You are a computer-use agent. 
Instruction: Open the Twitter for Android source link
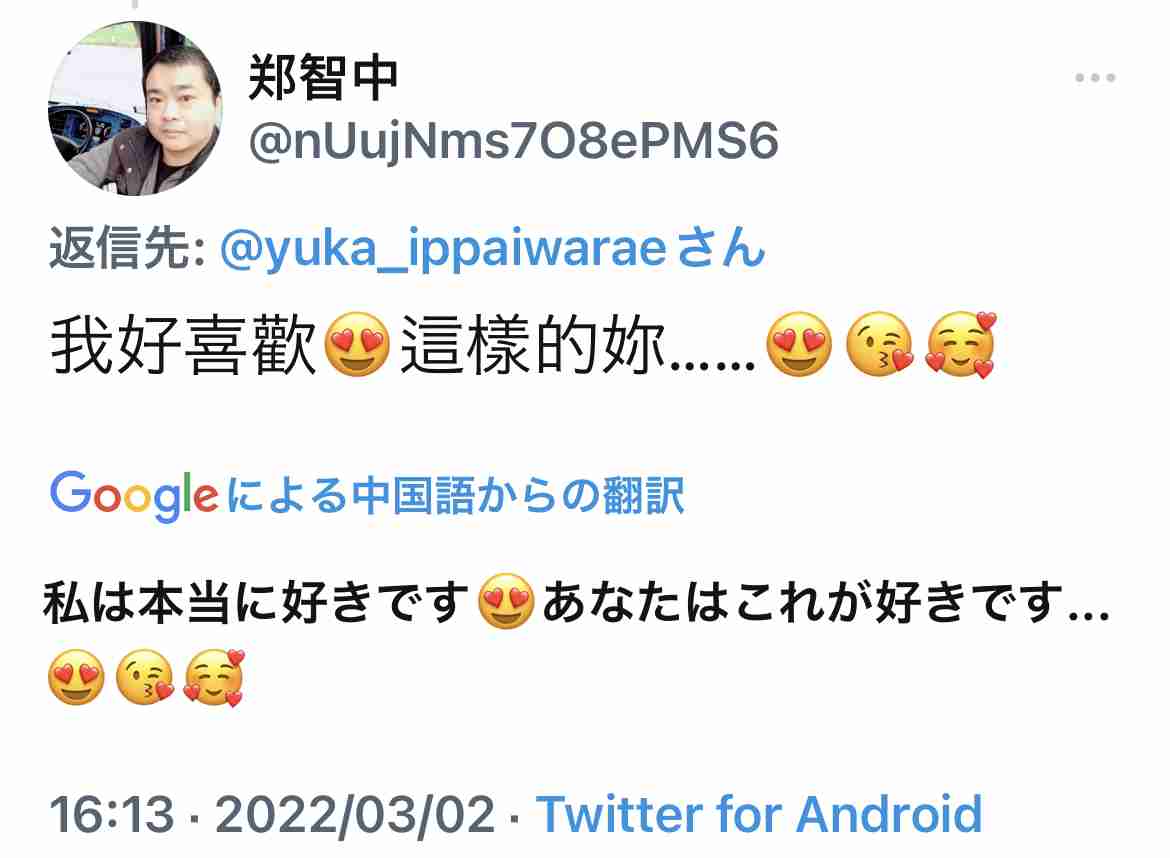[759, 813]
